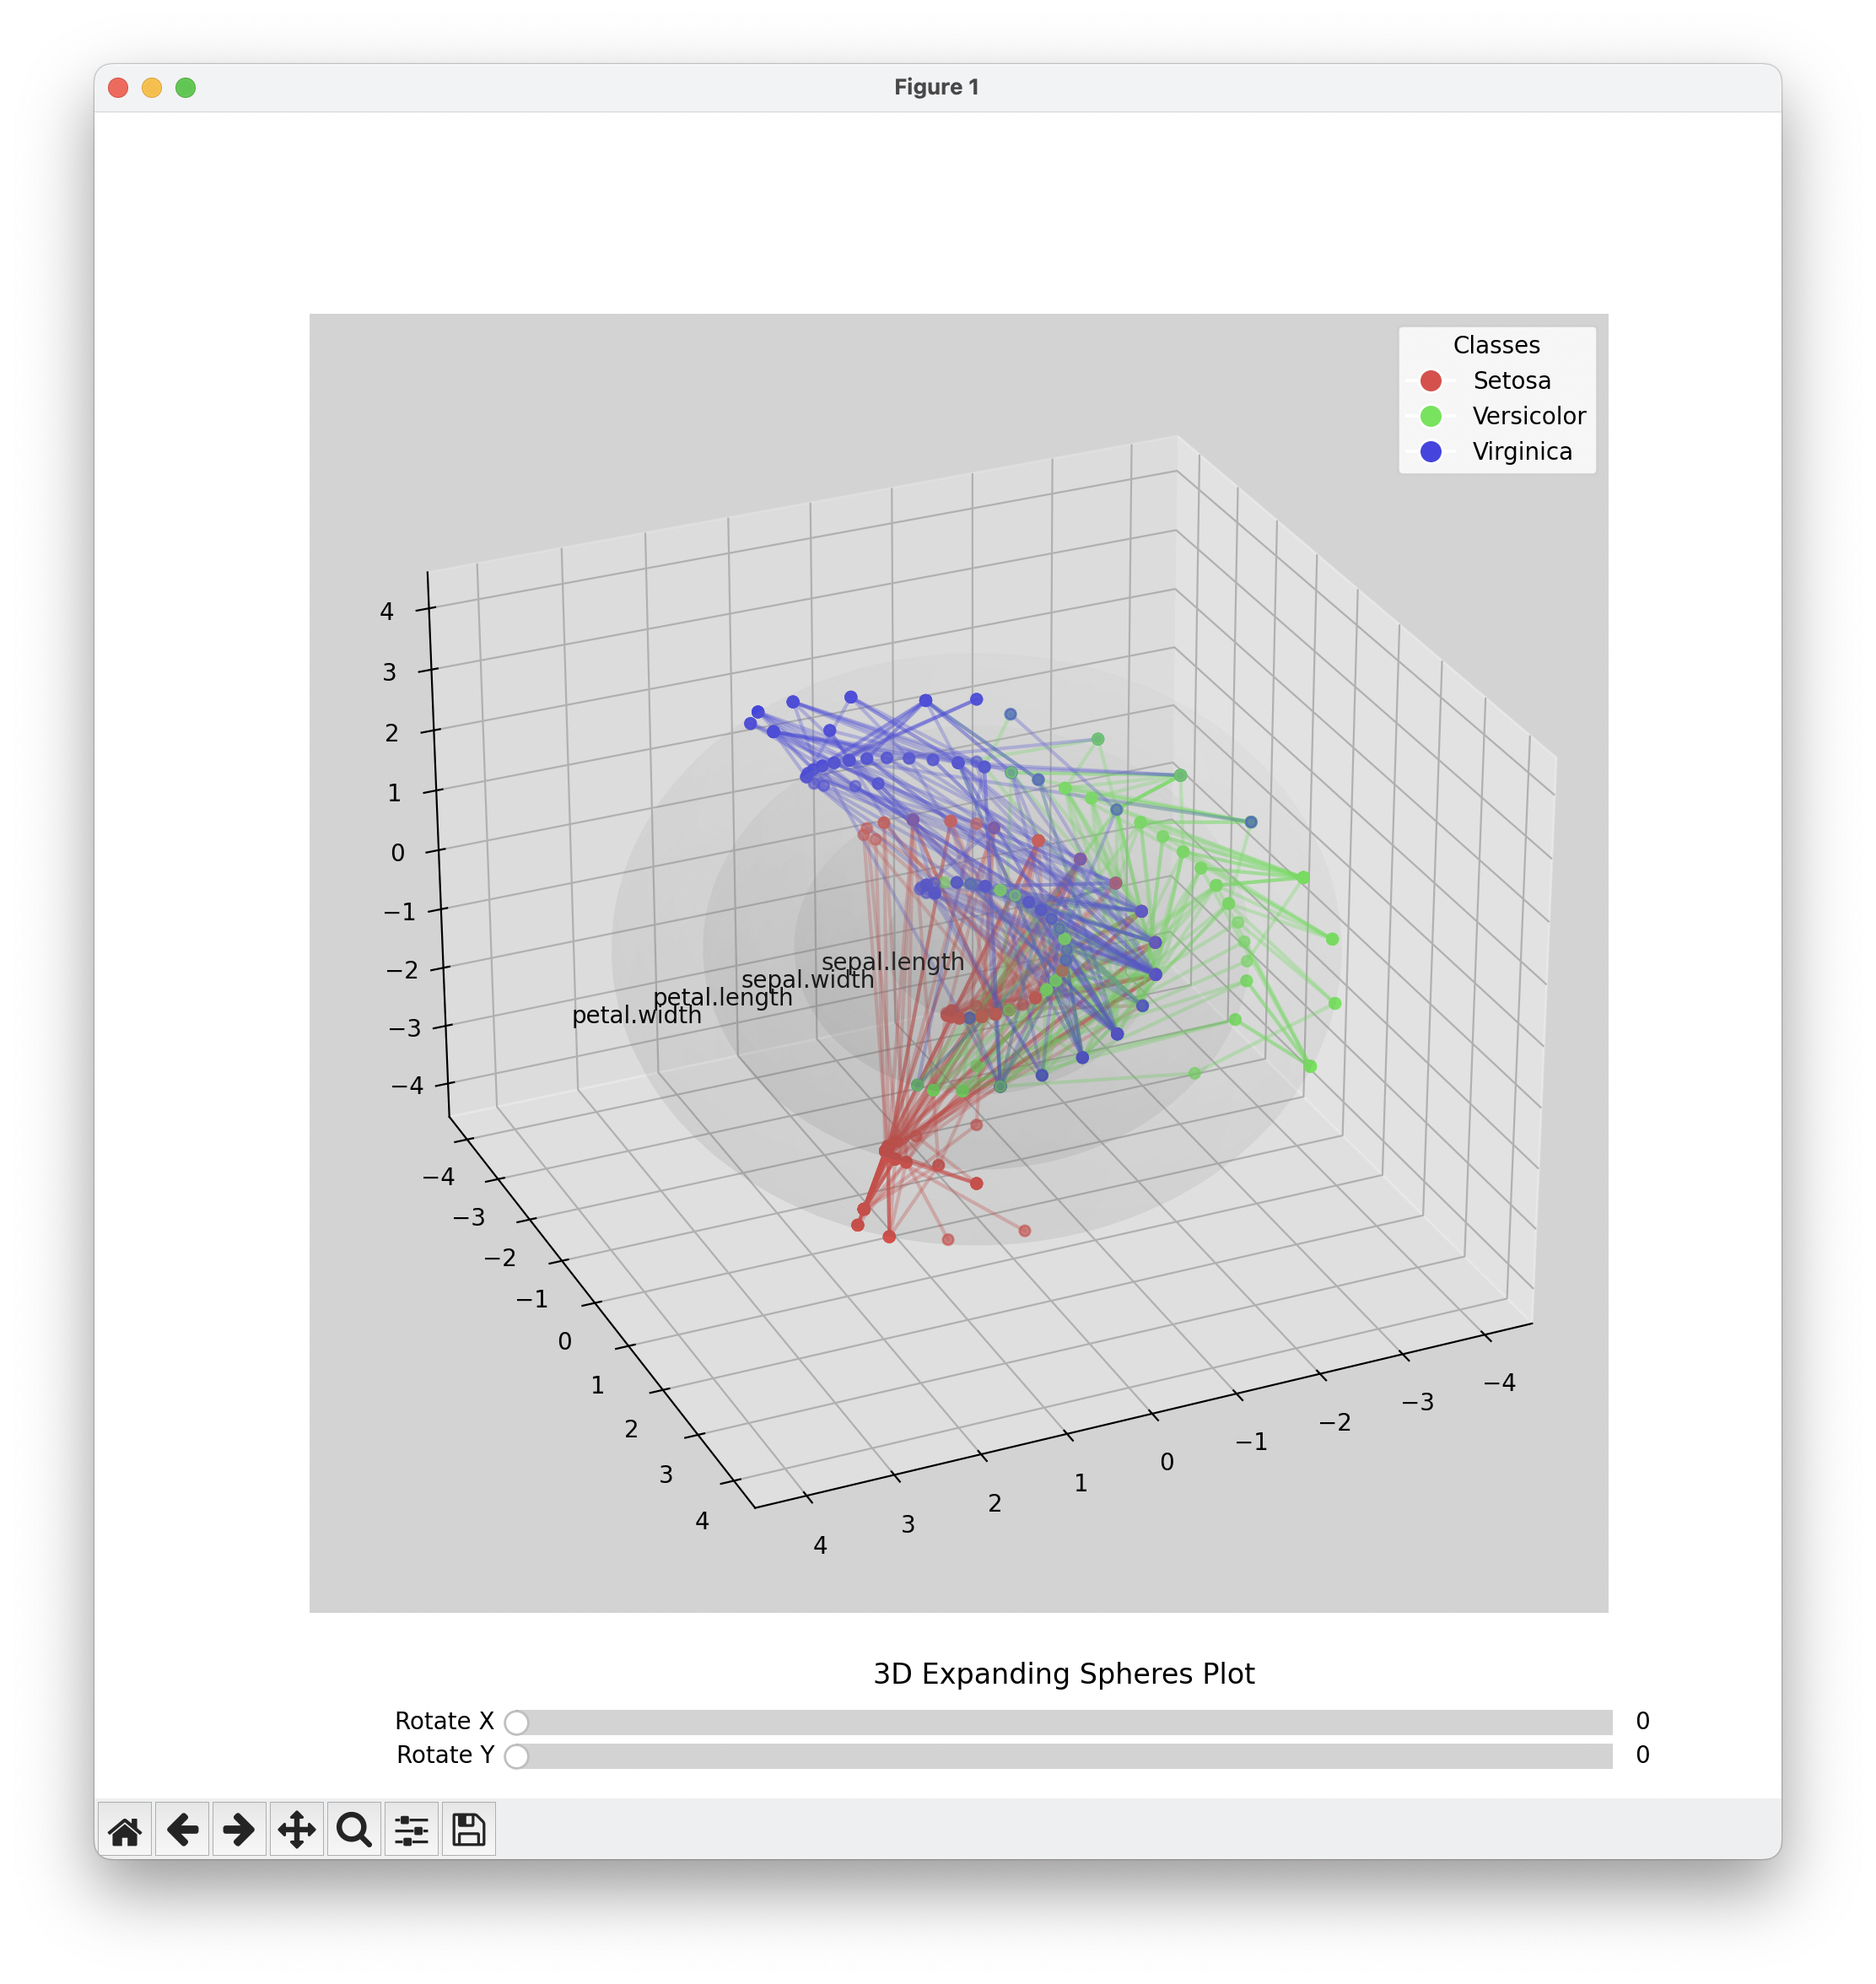The width and height of the screenshot is (1876, 1984).
Task: Select the Zoom magnifier tool
Action: pyautogui.click(x=354, y=1830)
